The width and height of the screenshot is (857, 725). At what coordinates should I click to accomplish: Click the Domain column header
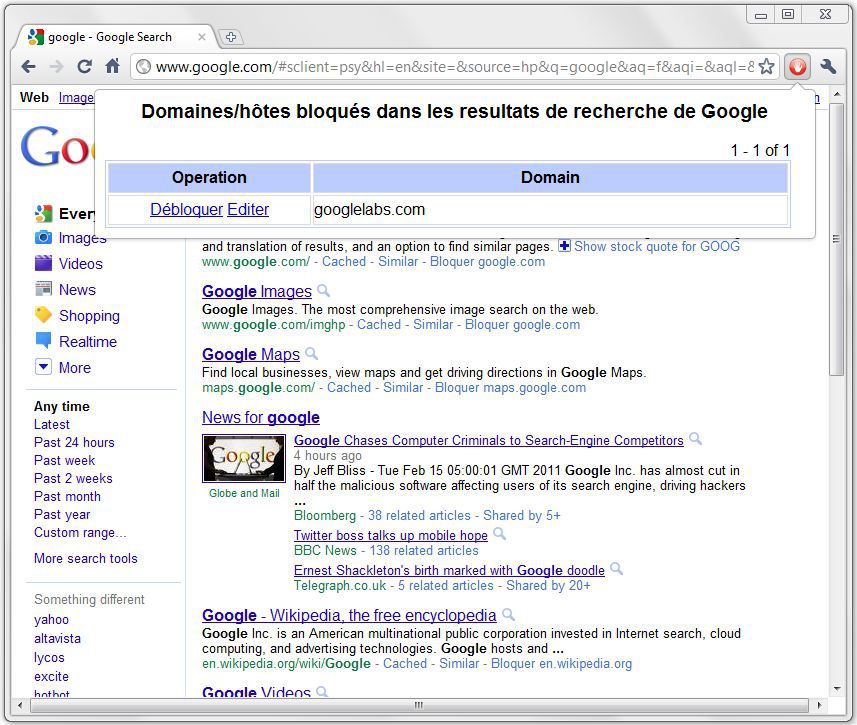point(550,178)
